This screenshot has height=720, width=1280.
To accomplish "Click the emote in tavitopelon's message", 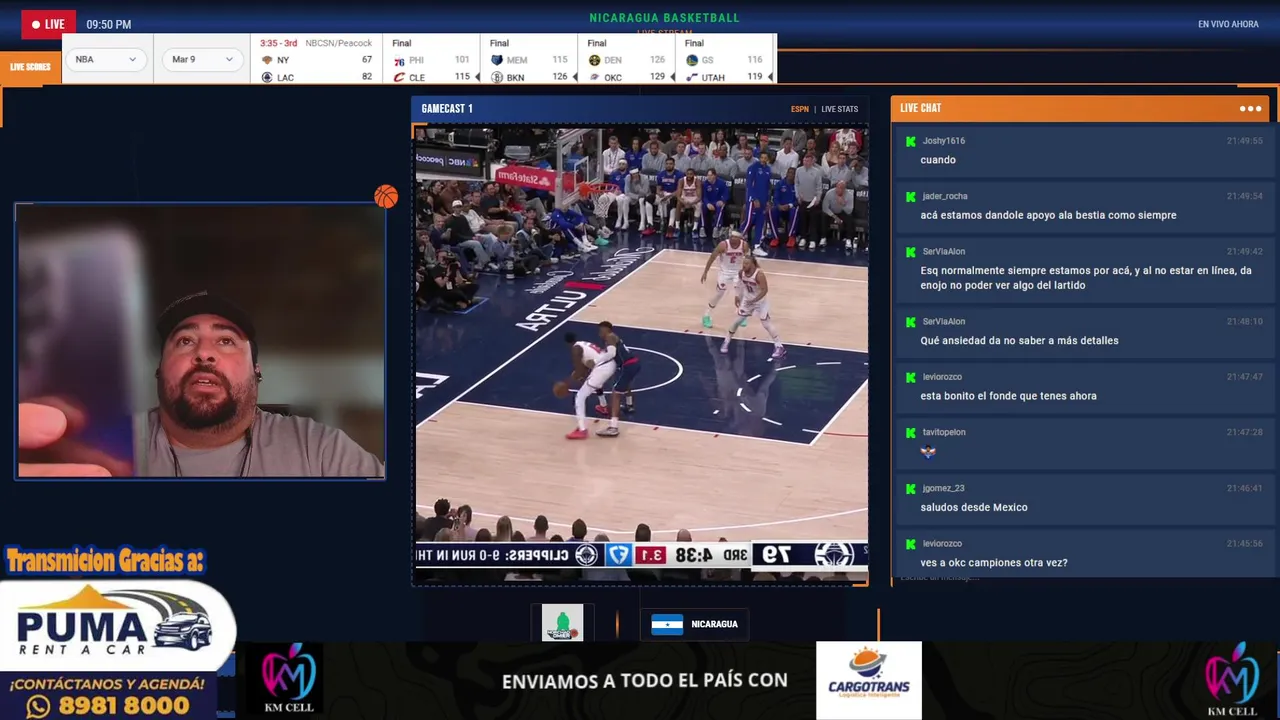I will pyautogui.click(x=928, y=451).
